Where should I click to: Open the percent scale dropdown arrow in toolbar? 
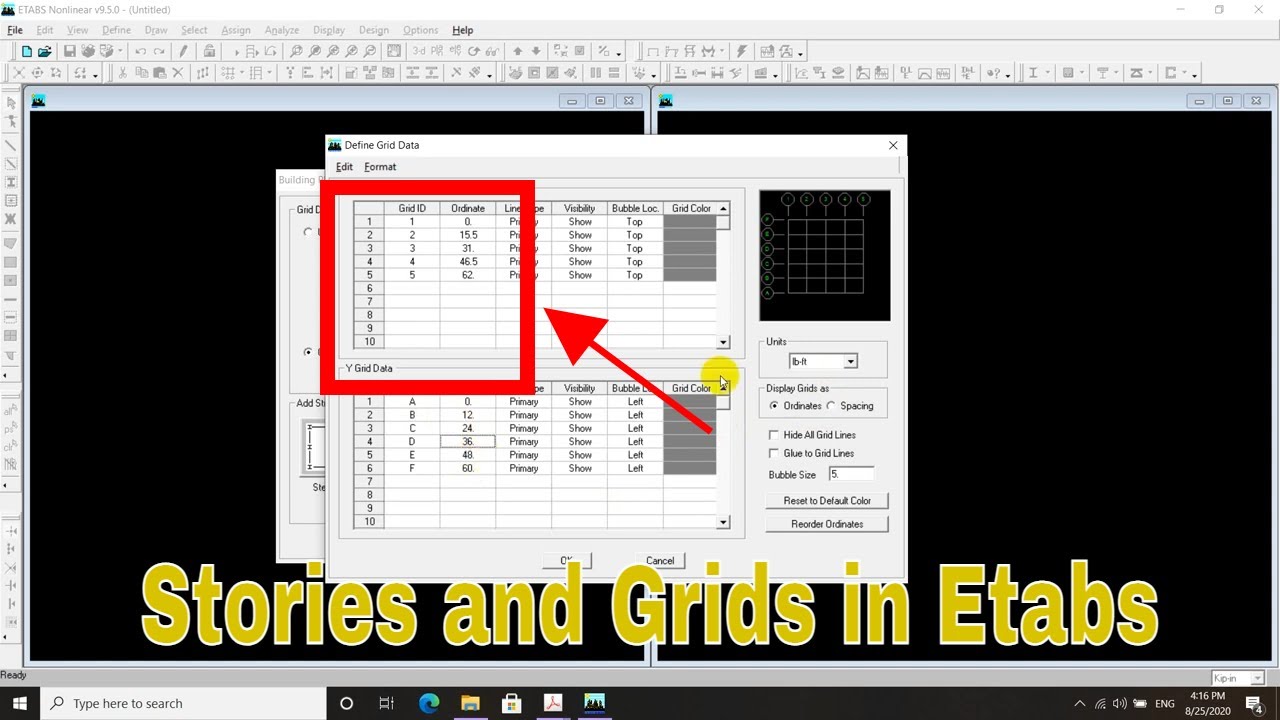coord(618,55)
